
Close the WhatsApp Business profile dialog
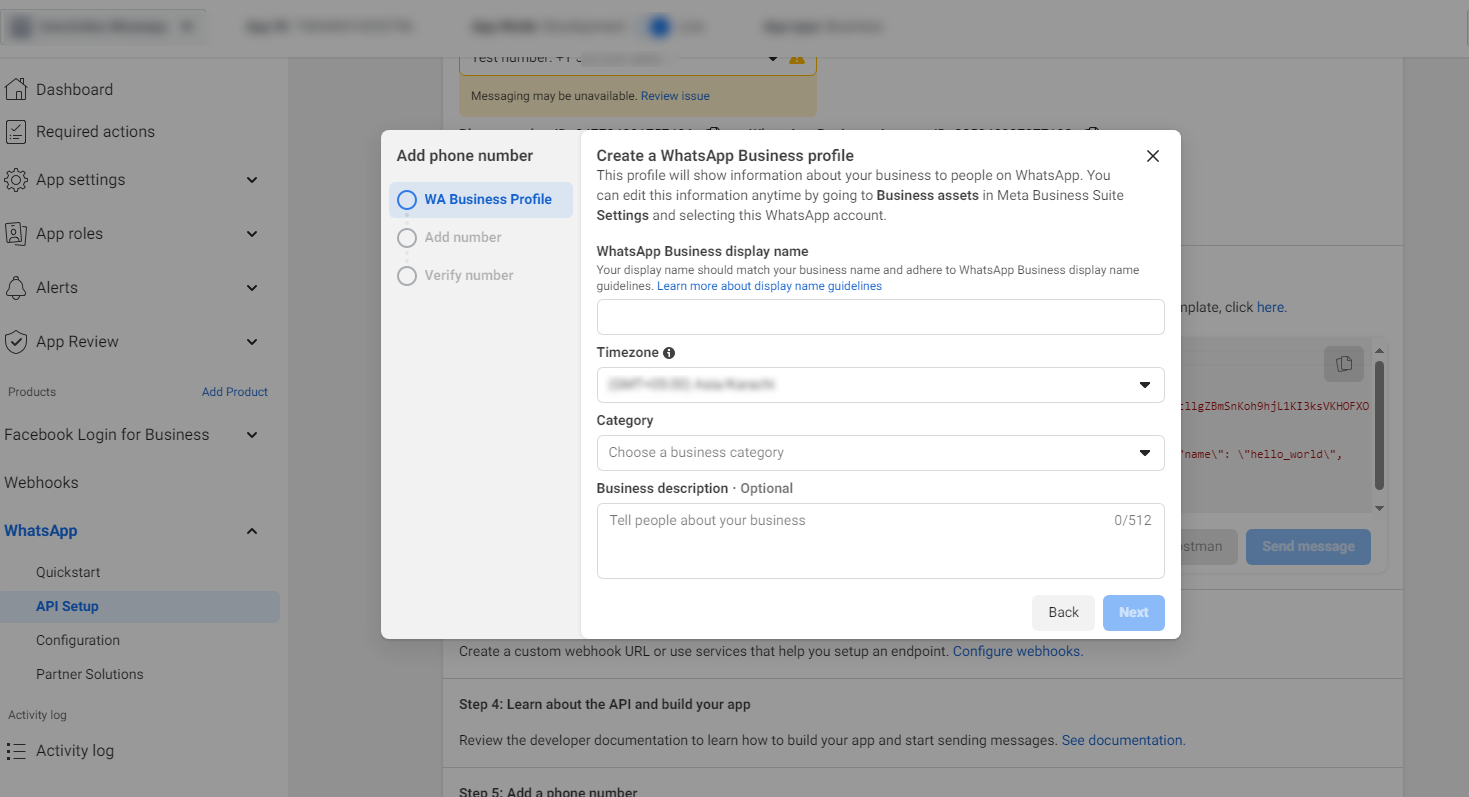1152,156
